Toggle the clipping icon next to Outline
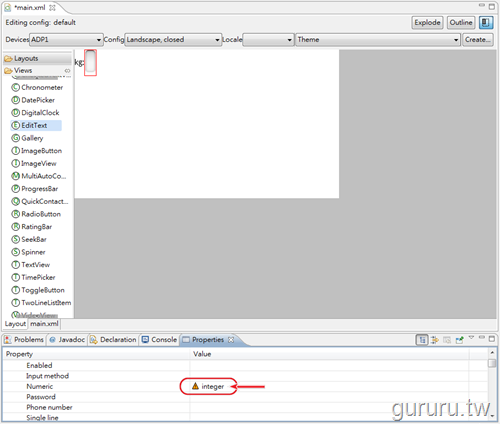The height and width of the screenshot is (424, 500). tap(486, 23)
